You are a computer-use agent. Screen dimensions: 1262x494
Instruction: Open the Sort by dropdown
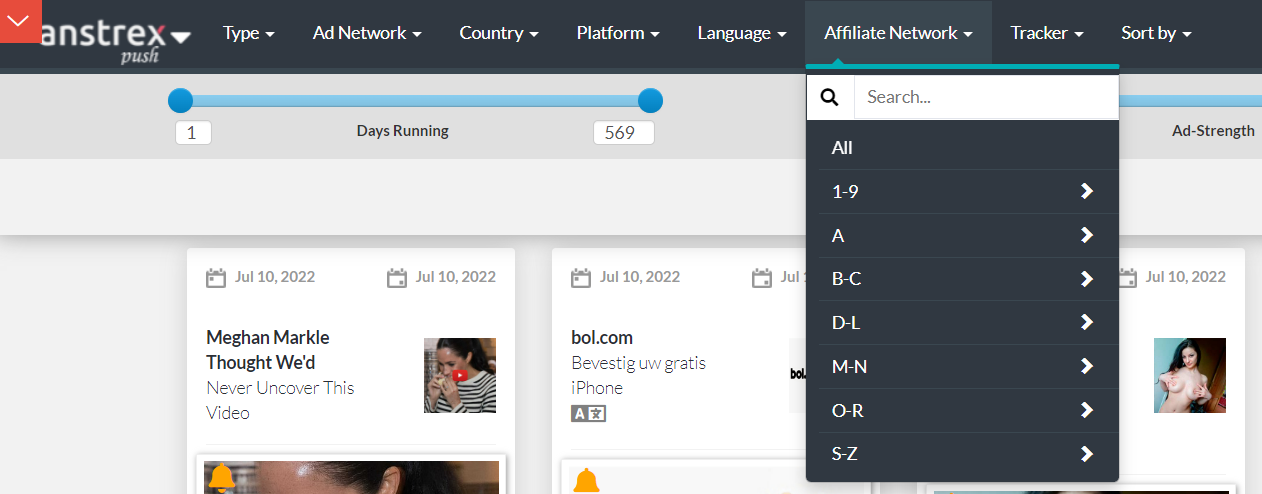coord(1155,33)
